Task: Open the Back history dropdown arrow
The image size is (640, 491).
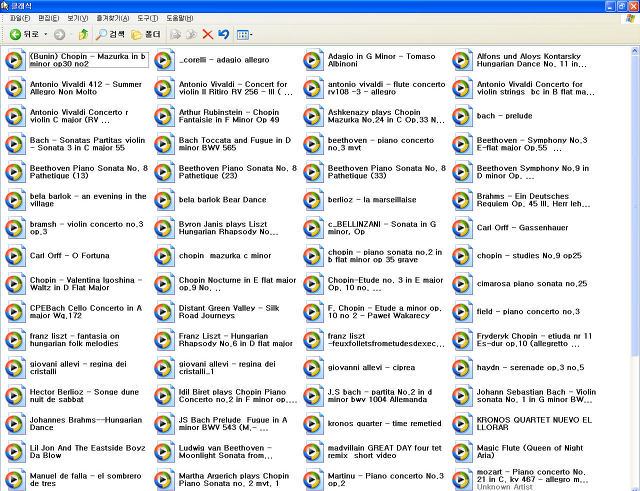Action: (x=46, y=34)
